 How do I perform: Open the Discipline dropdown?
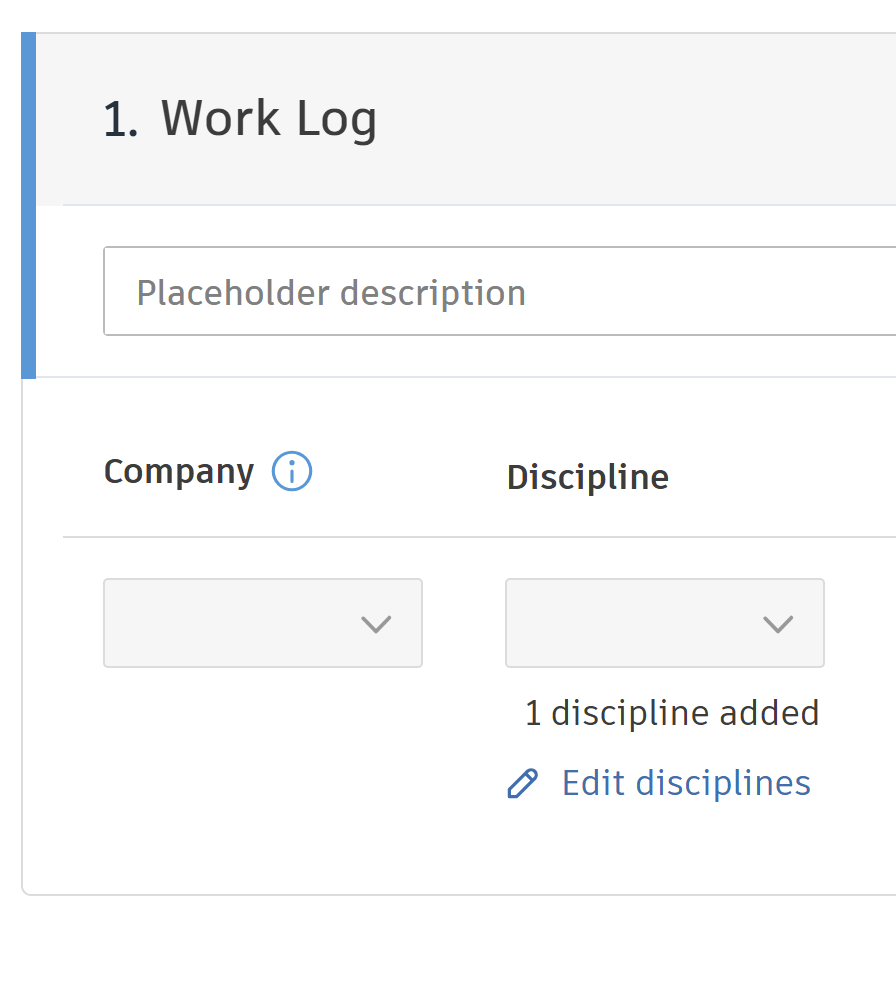664,623
